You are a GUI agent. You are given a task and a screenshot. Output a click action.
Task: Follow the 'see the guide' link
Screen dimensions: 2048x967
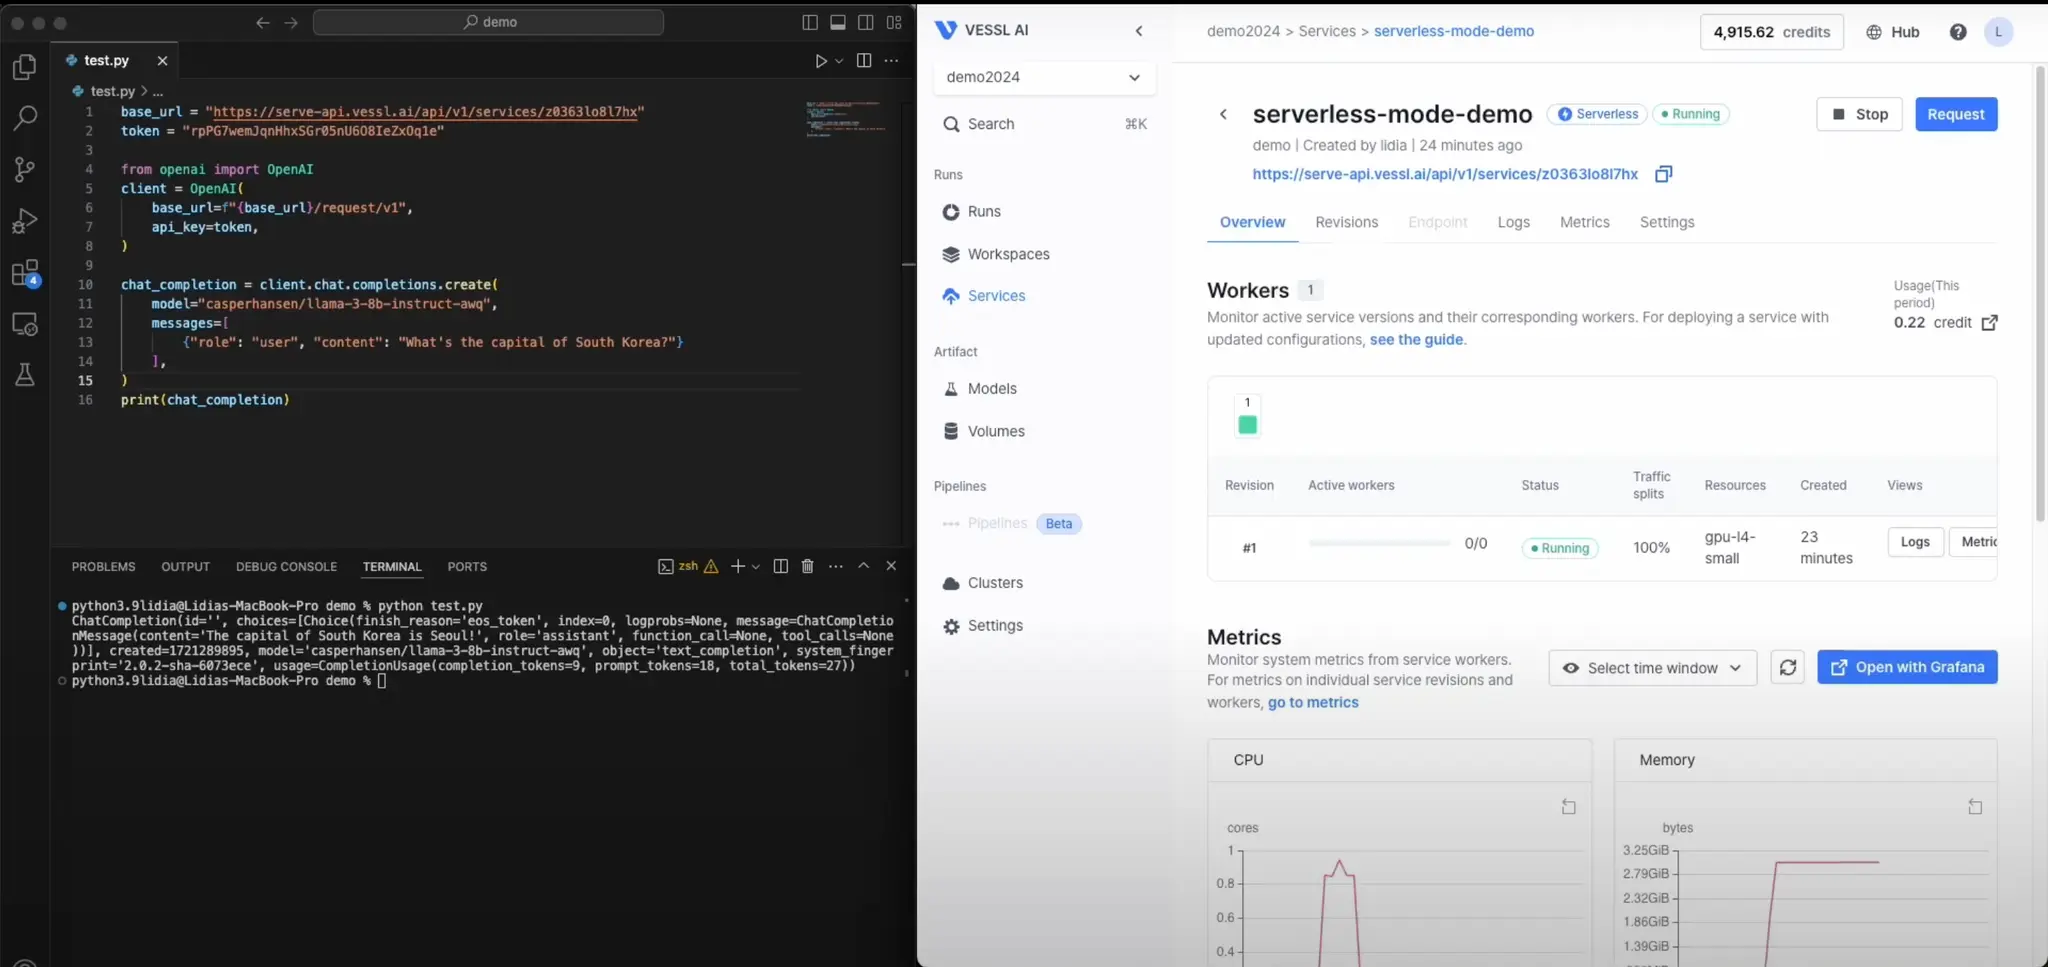pyautogui.click(x=1416, y=340)
